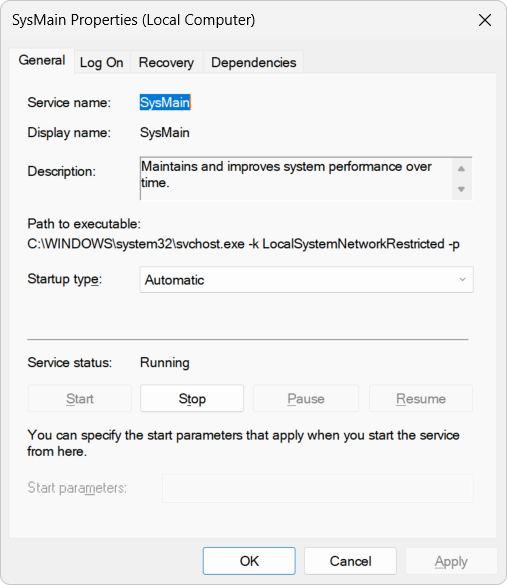Viewport: 507px width, 585px height.
Task: Open the Recovery tab
Action: (166, 62)
